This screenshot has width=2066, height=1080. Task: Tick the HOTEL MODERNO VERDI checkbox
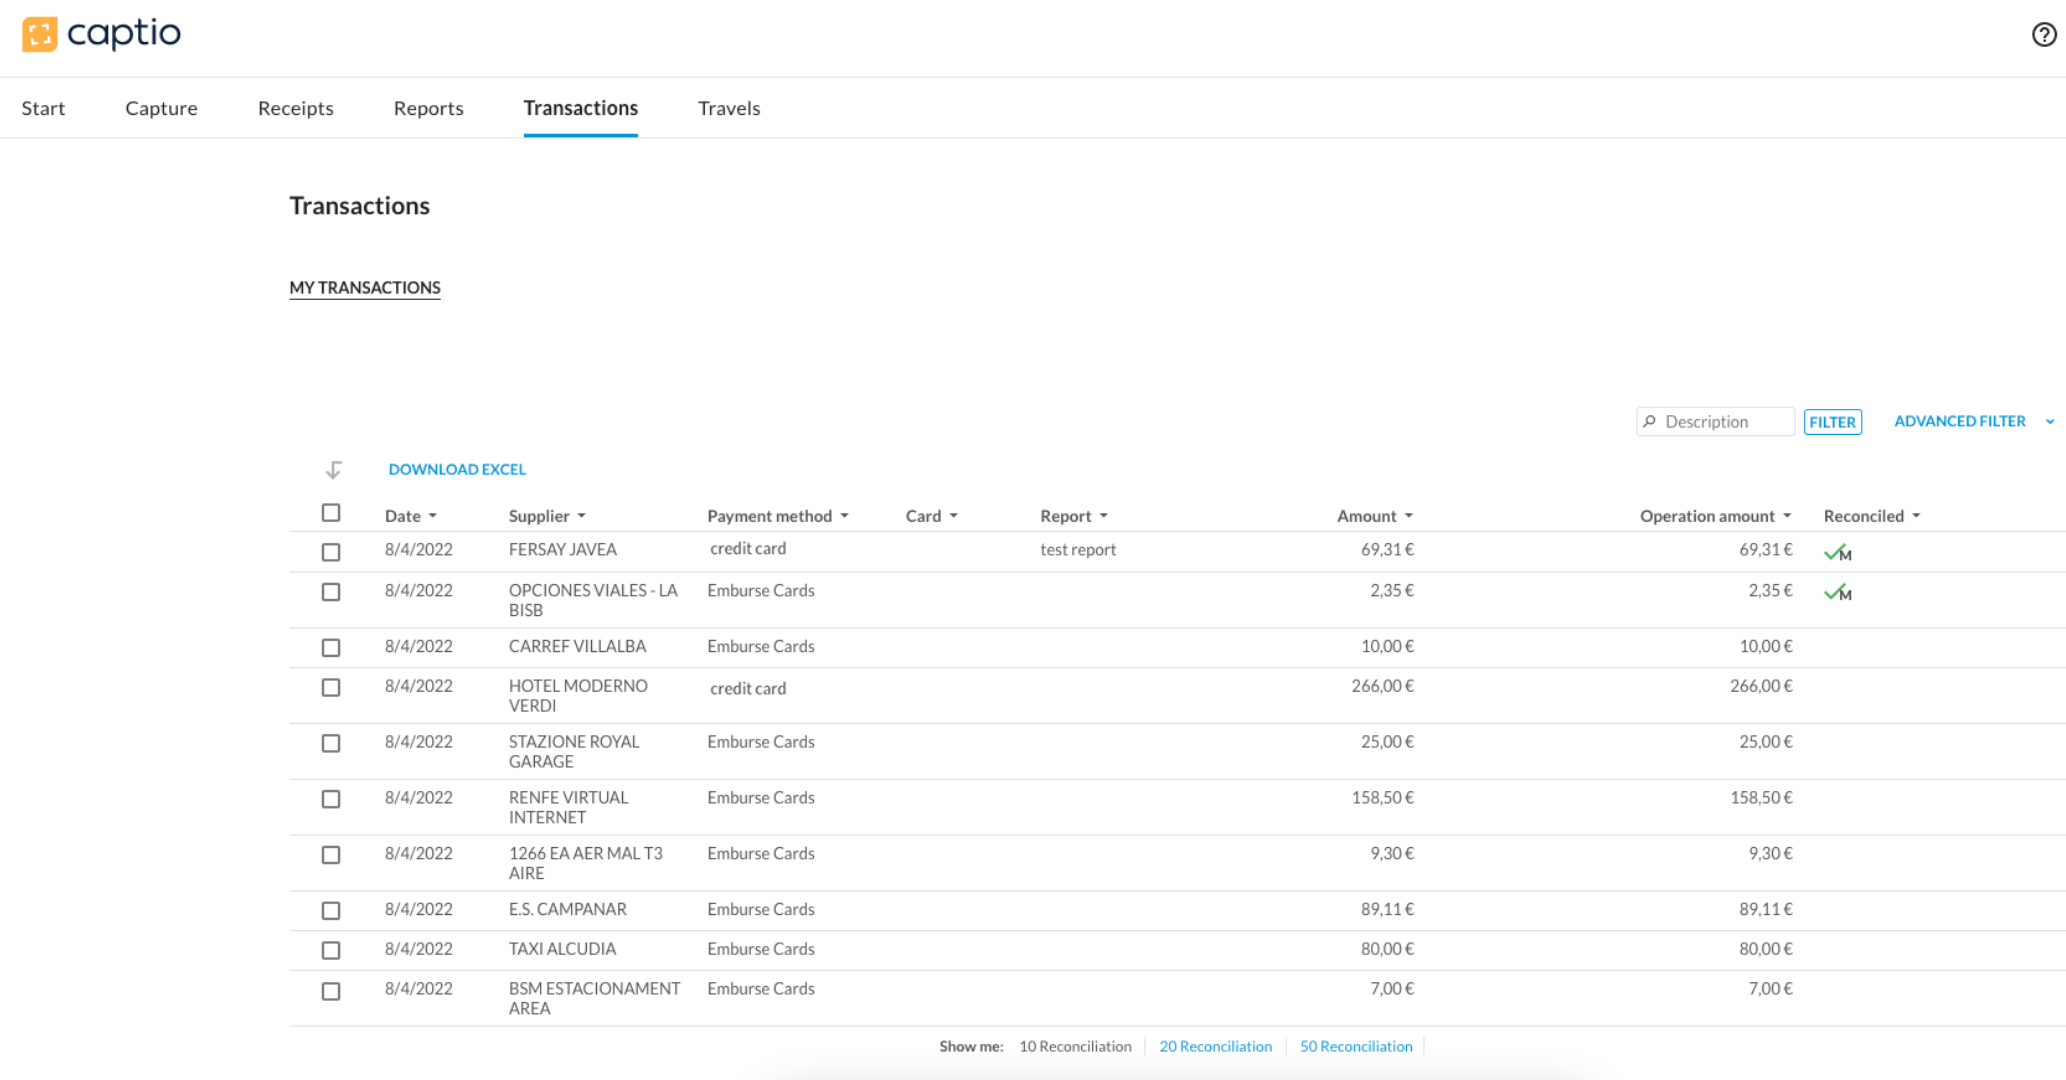click(331, 688)
